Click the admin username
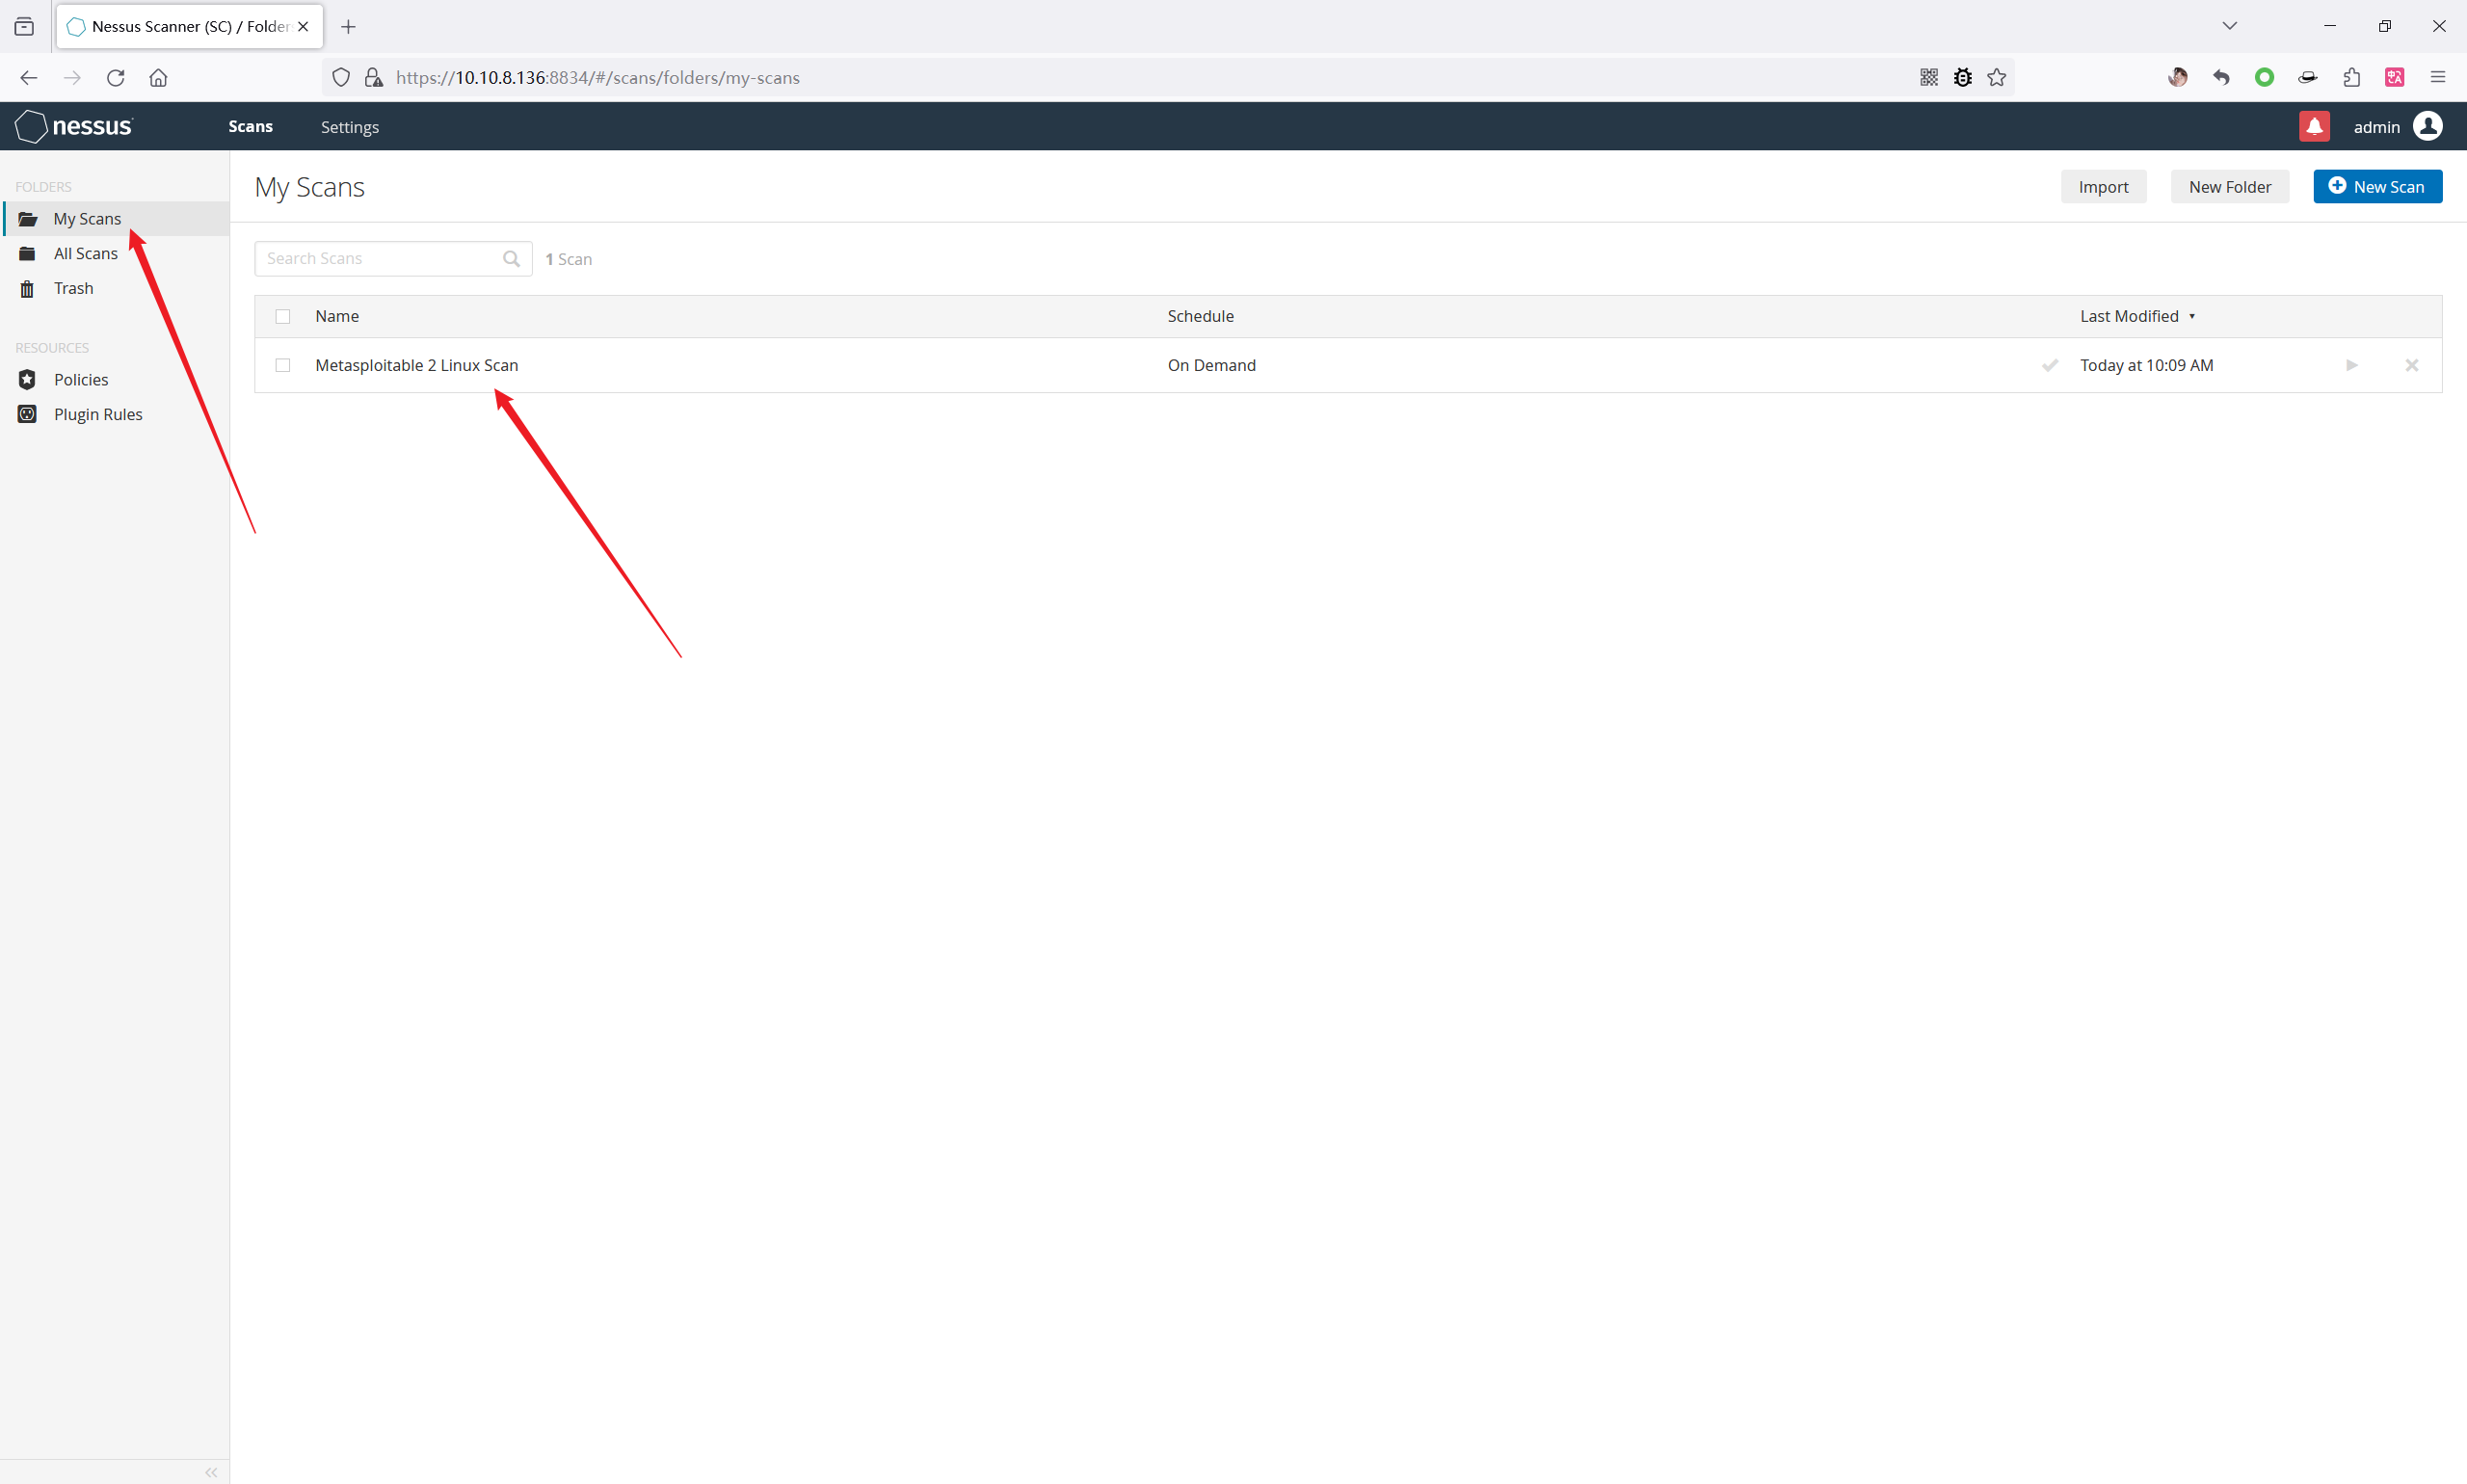 [x=2376, y=127]
